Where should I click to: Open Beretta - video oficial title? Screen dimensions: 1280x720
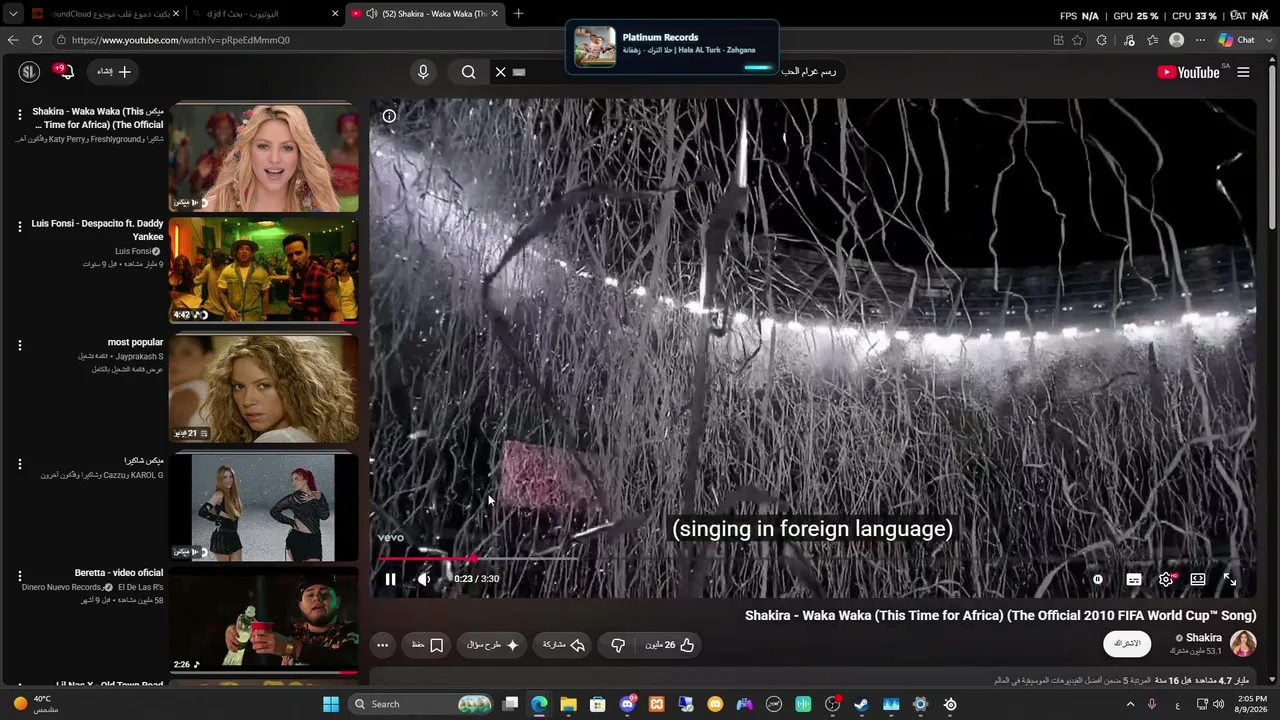[119, 573]
